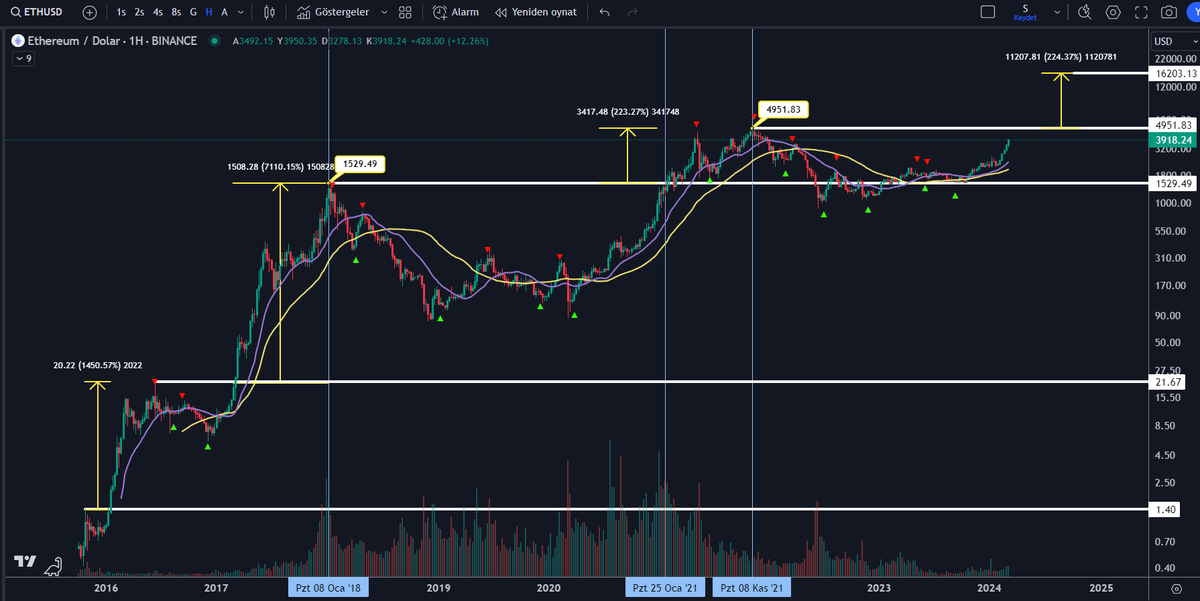Expand the collapsed indicator legend showing 9

click(23, 59)
